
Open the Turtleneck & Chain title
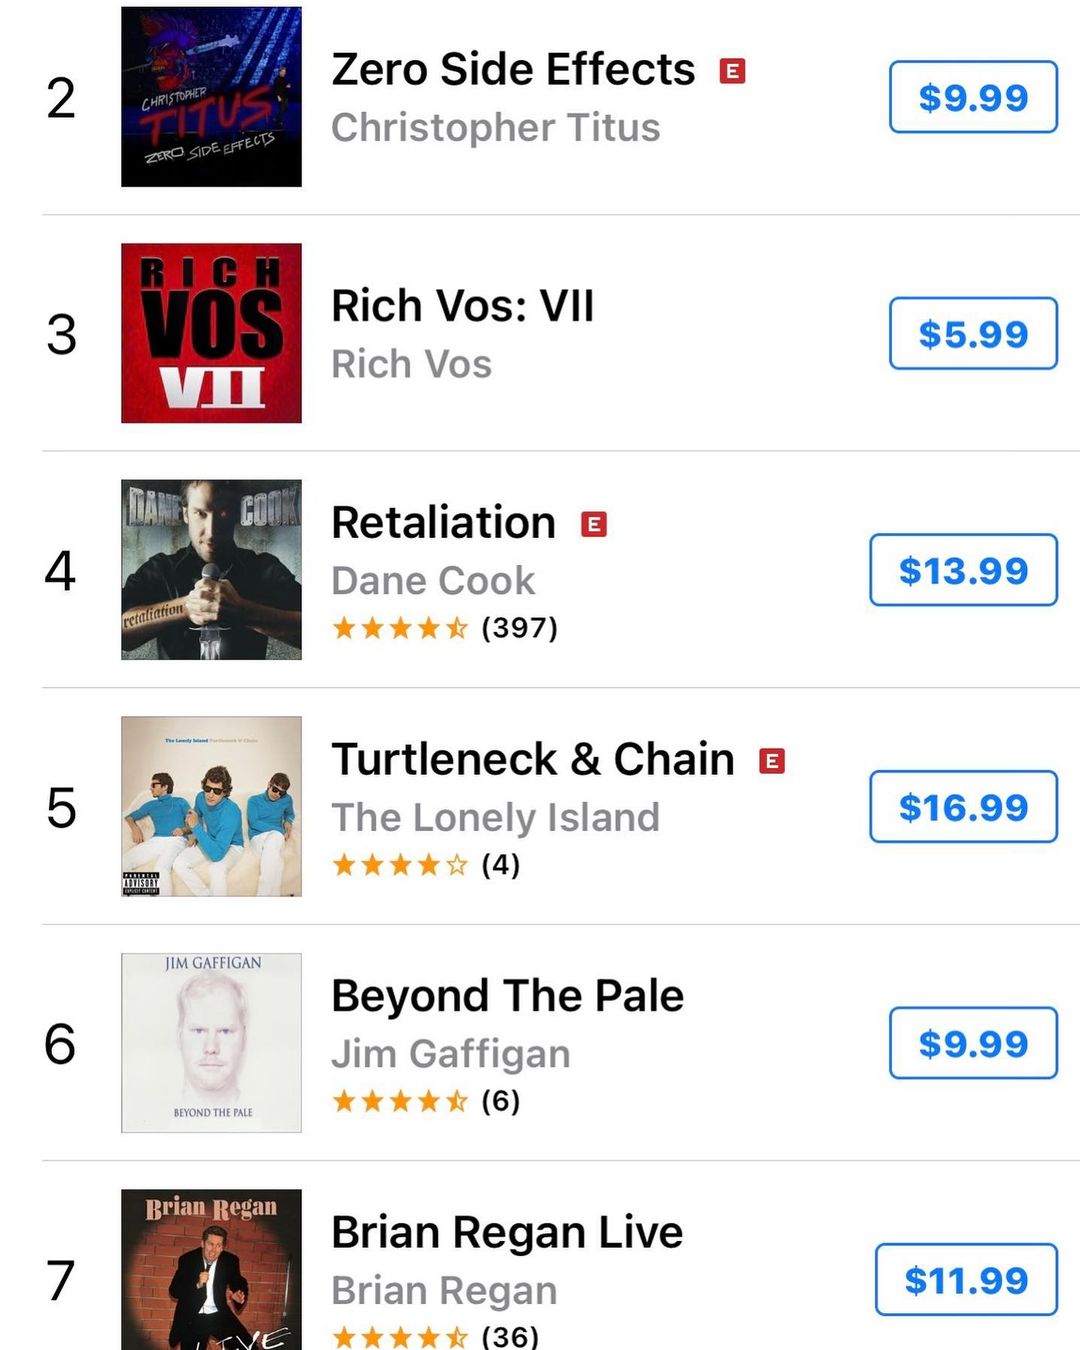tap(532, 760)
